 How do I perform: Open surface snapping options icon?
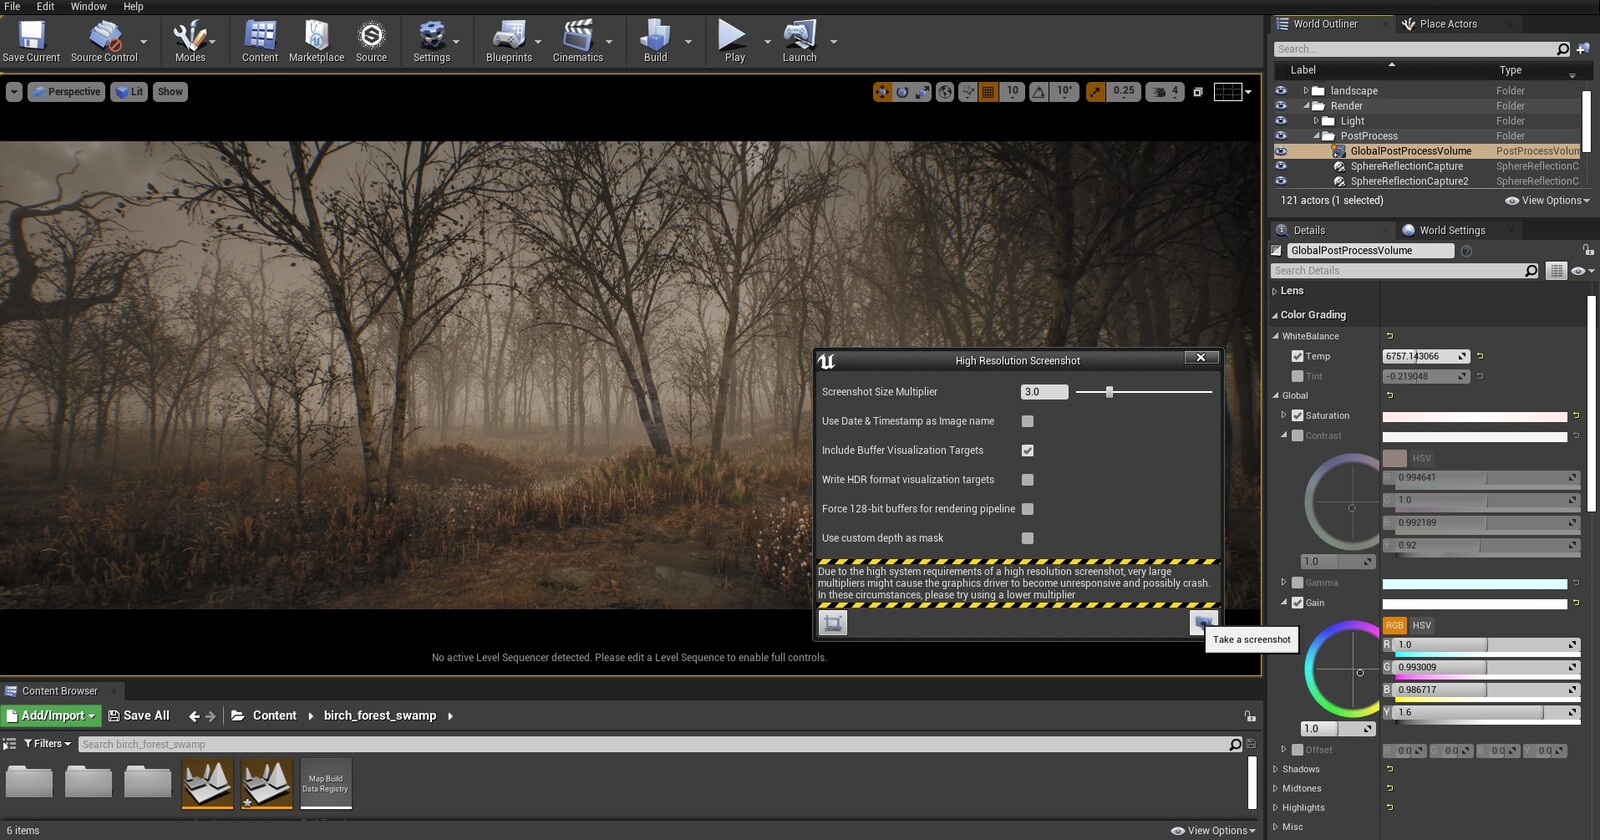click(967, 92)
